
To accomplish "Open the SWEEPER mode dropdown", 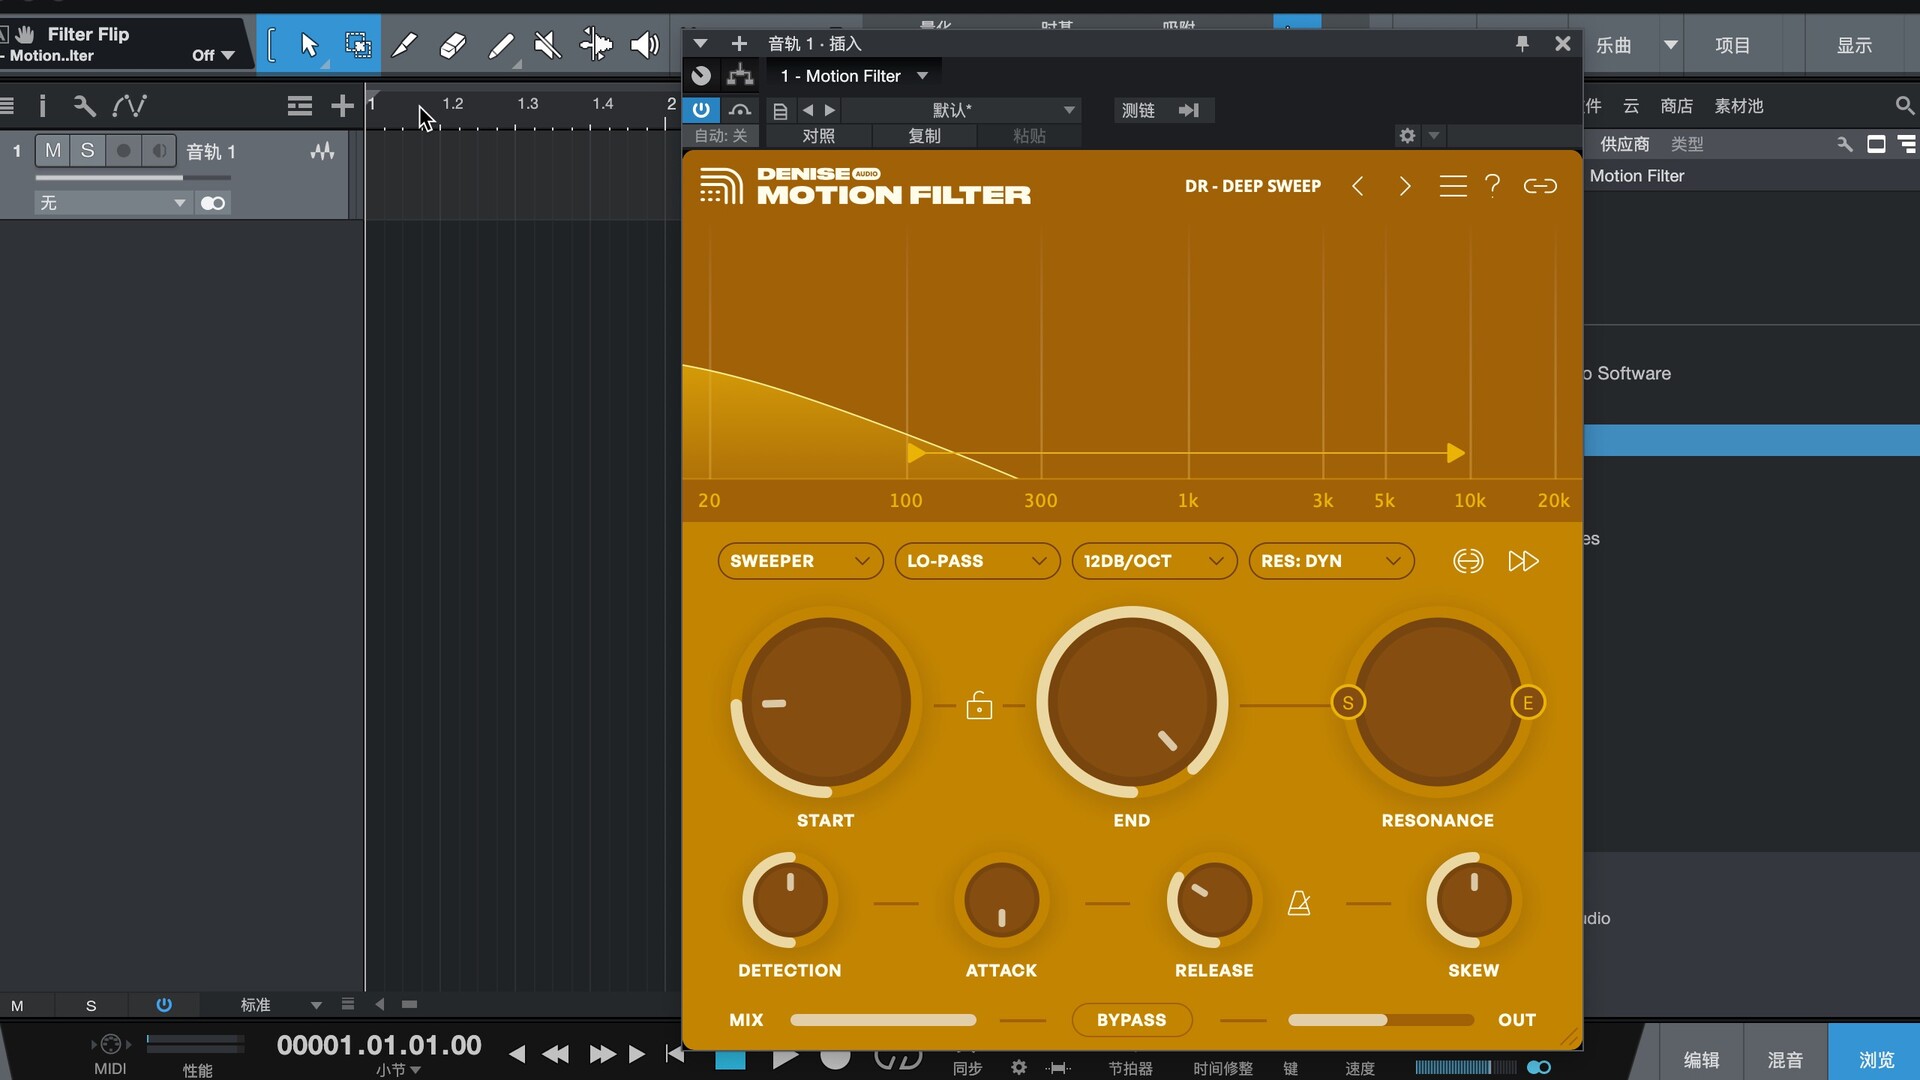I will 799,561.
